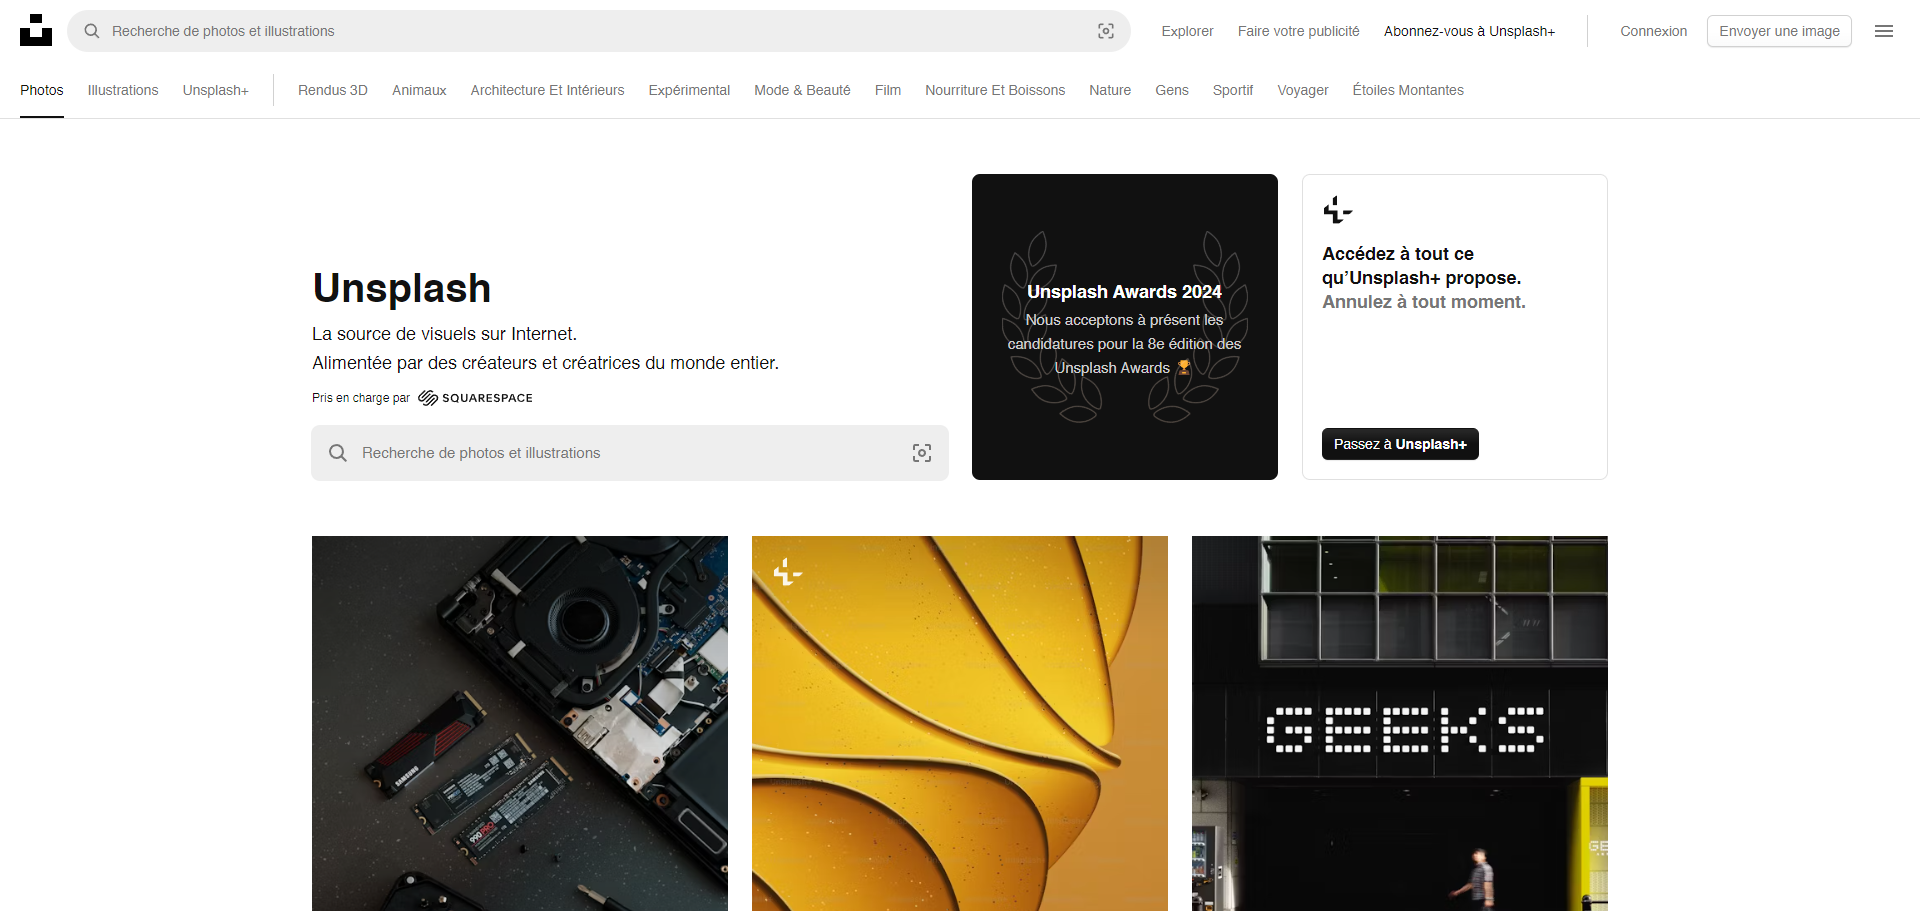The height and width of the screenshot is (911, 1920).
Task: Click the Passez à Unsplash+ button
Action: click(x=1400, y=444)
